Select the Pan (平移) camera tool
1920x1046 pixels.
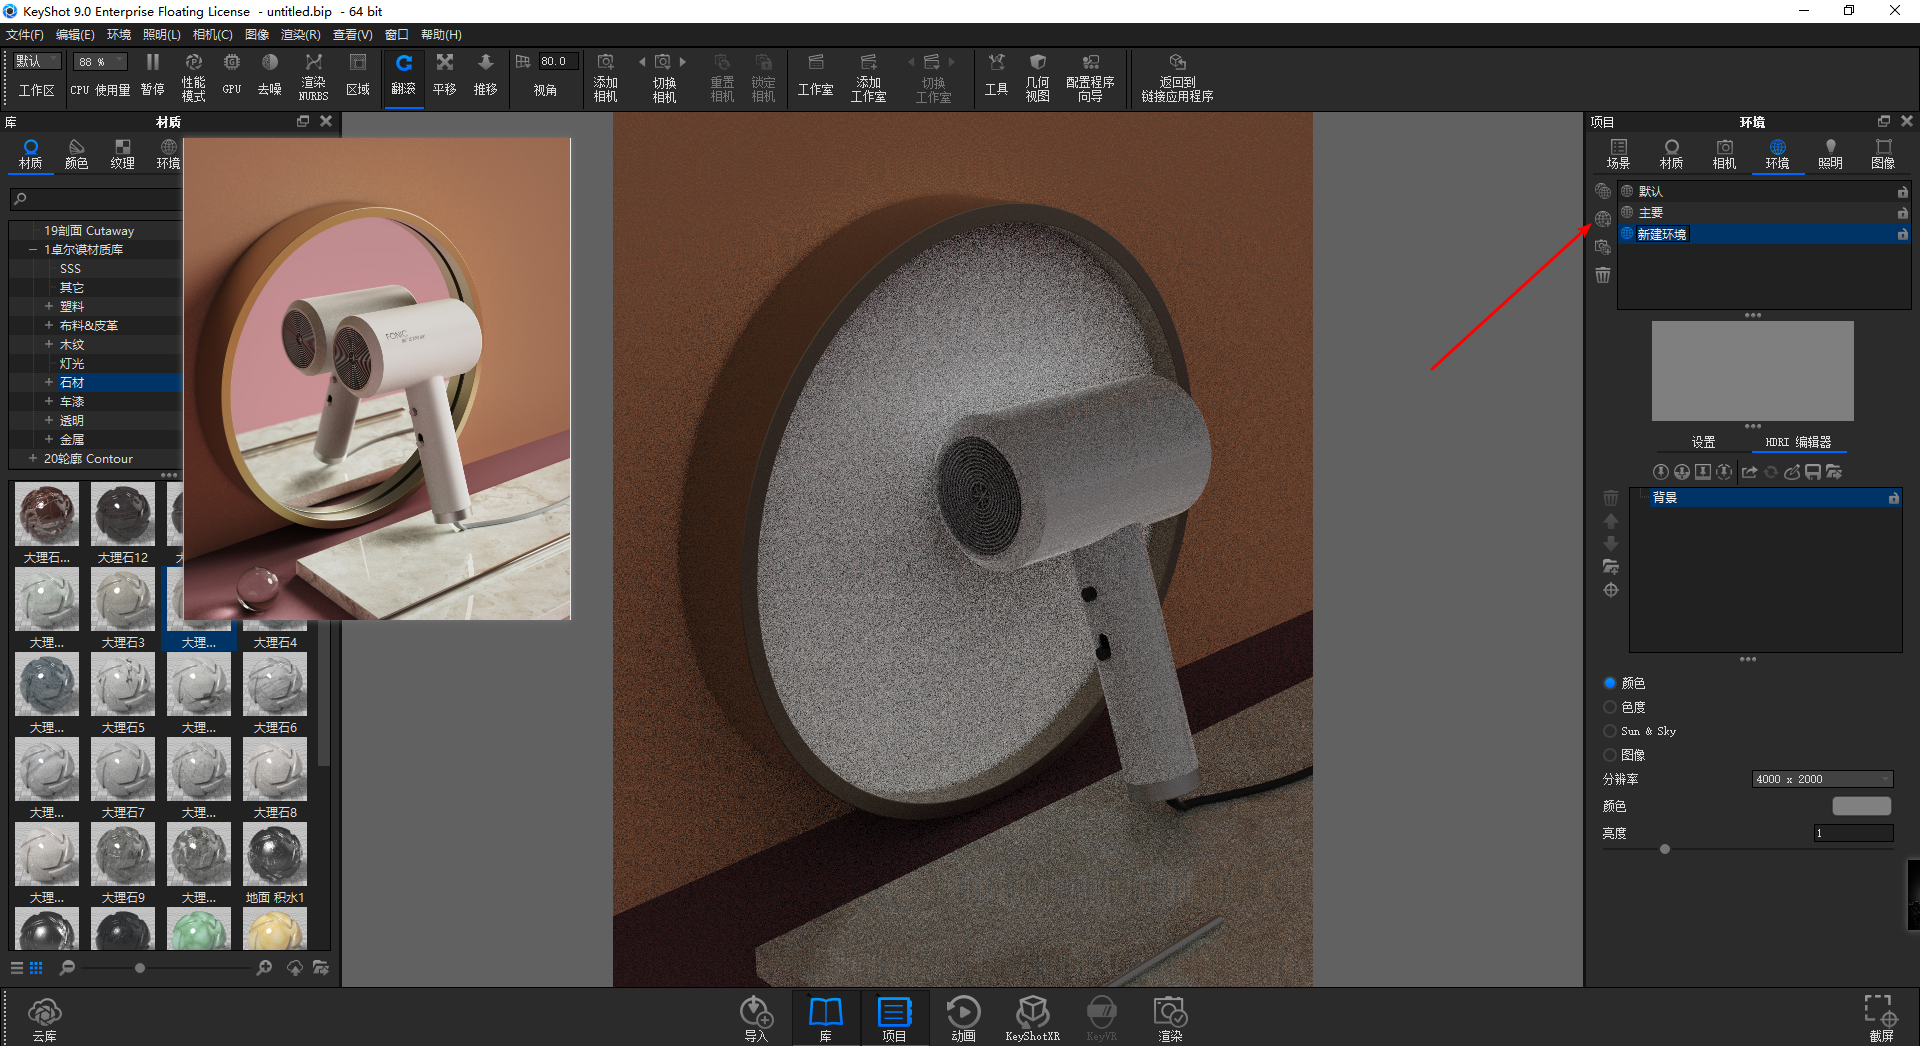(445, 75)
